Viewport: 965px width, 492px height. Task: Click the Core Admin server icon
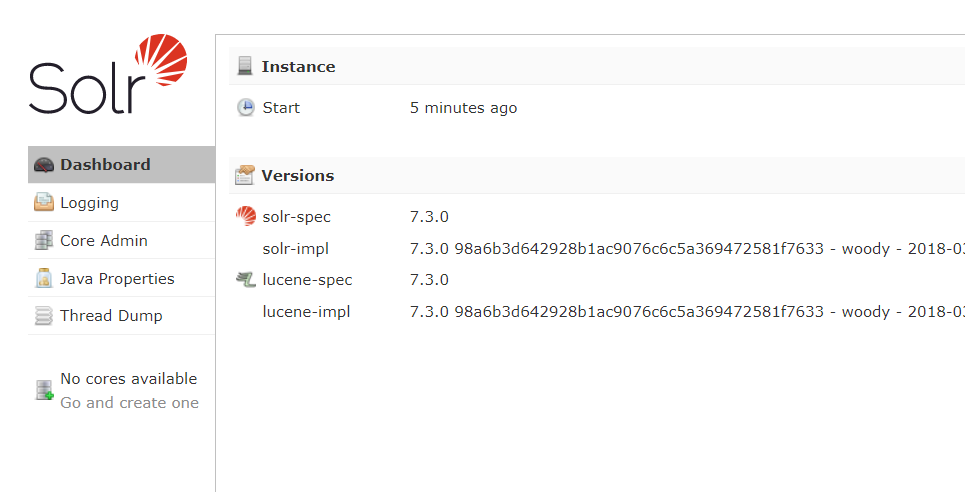pos(44,241)
